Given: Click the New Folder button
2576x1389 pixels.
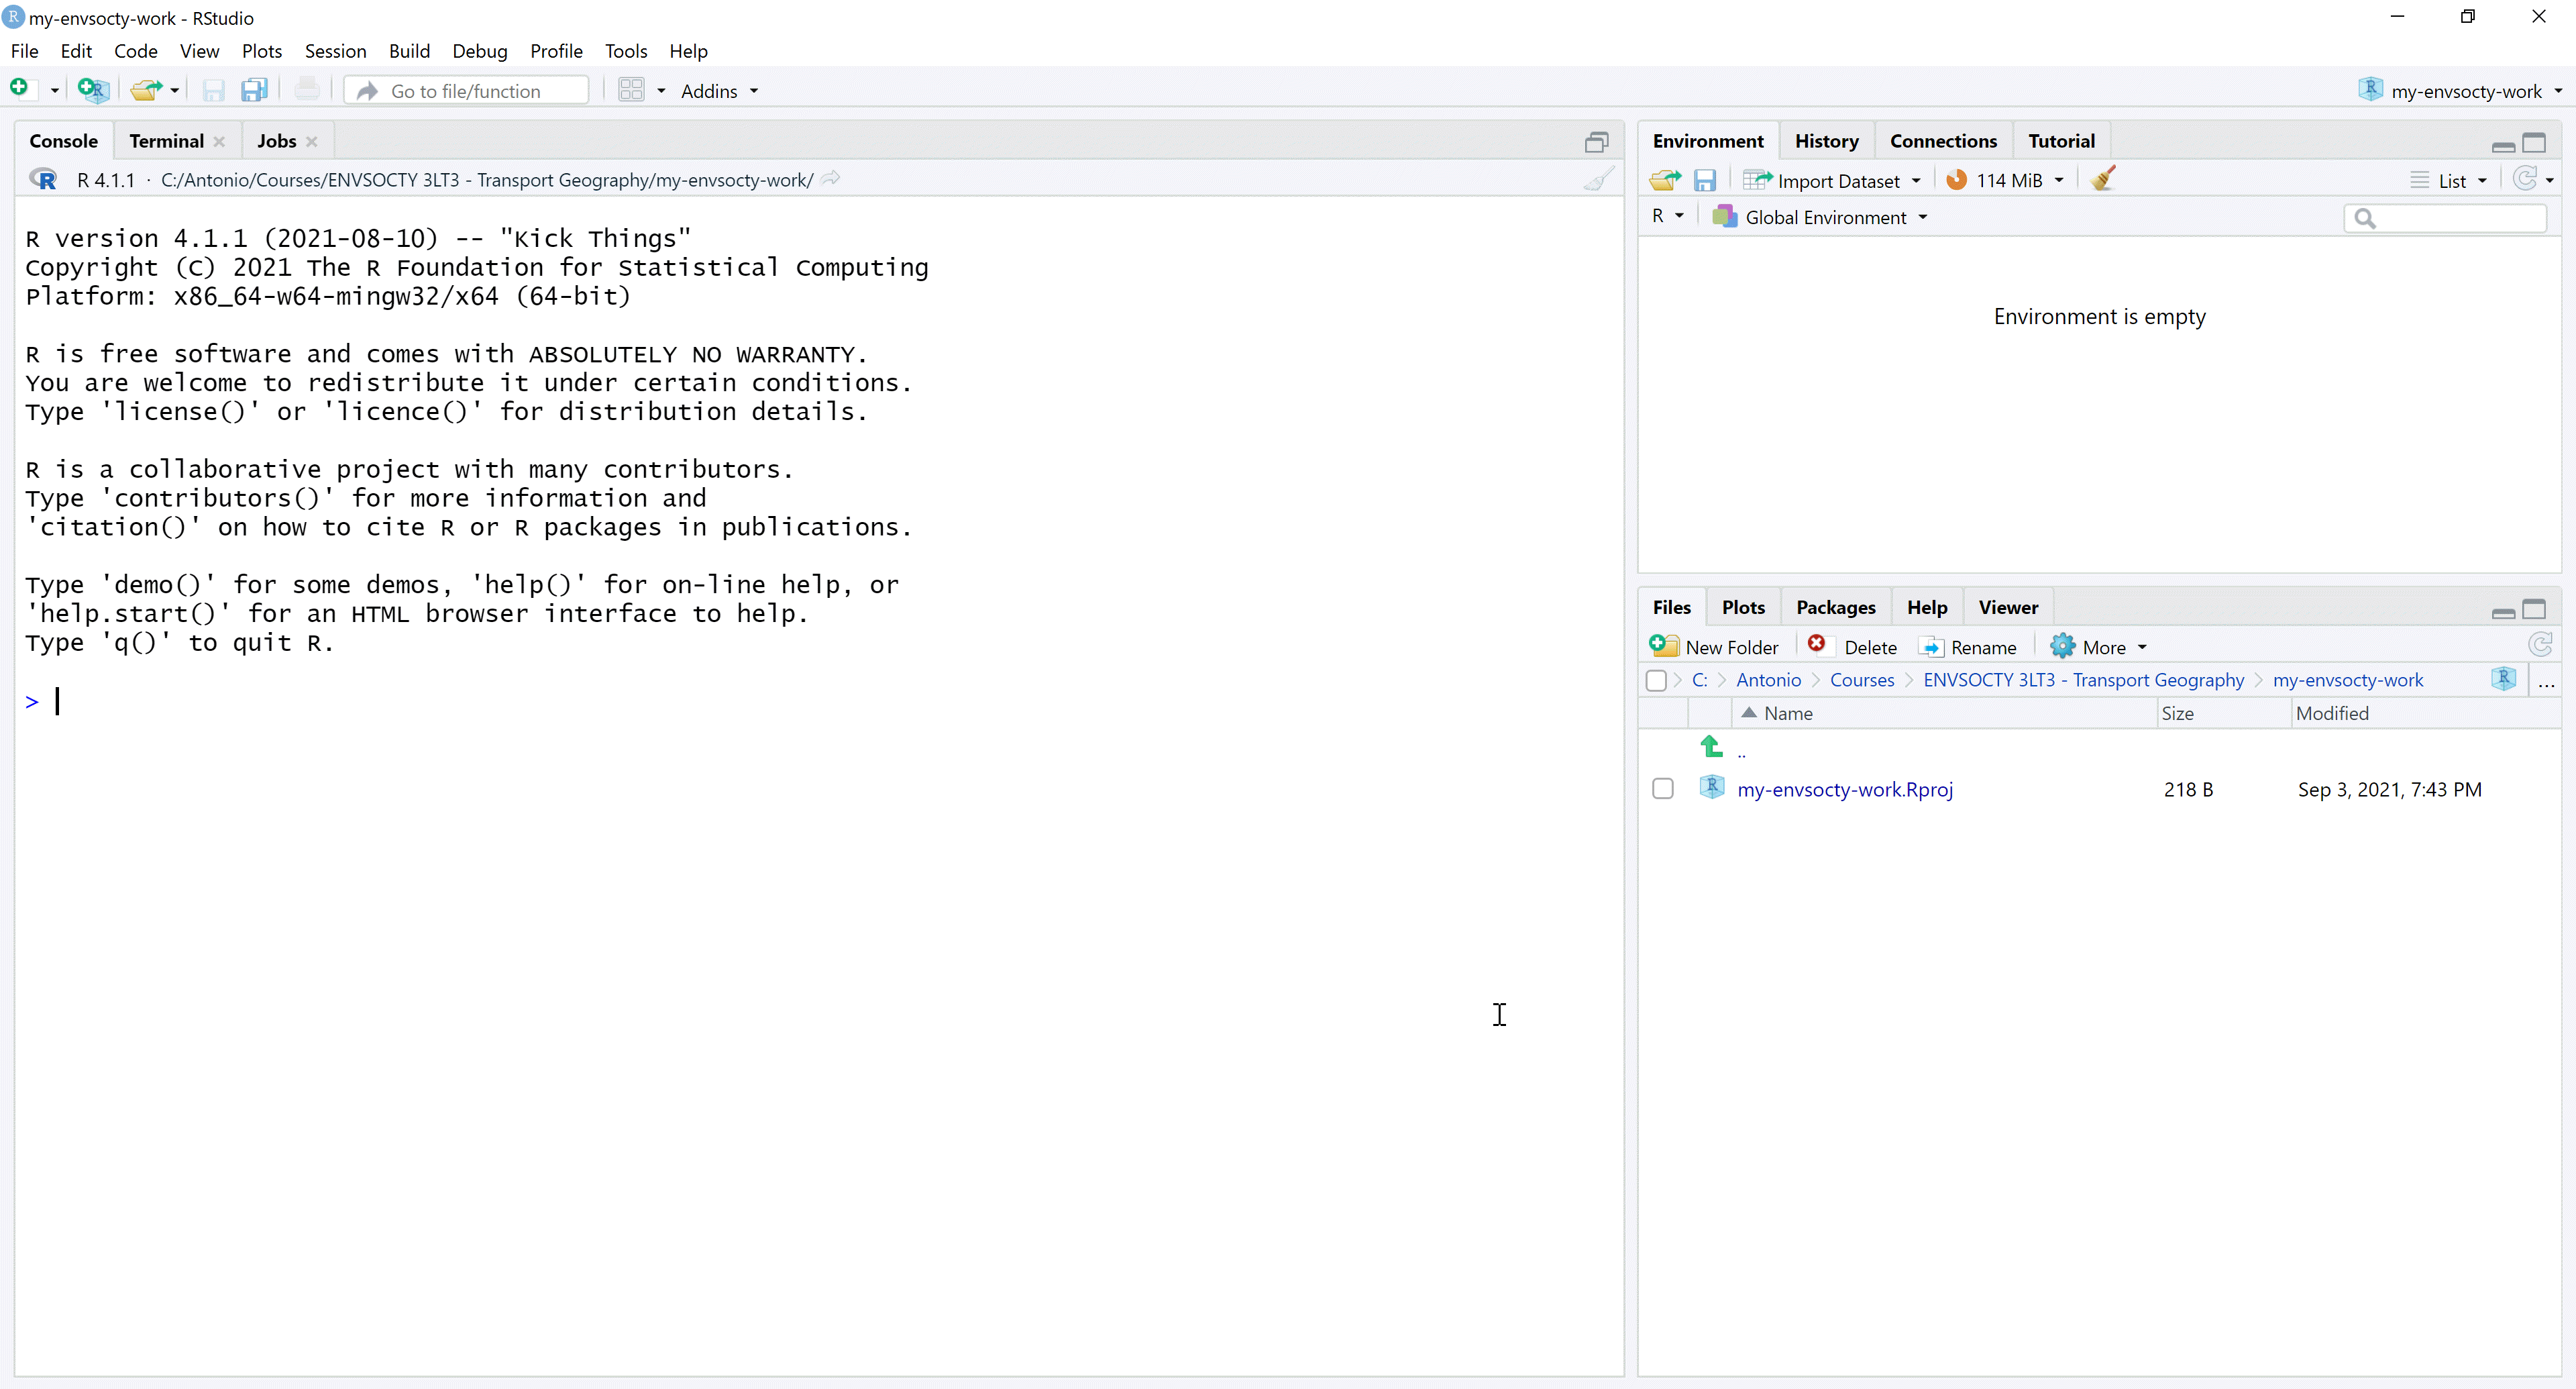Looking at the screenshot, I should pyautogui.click(x=1714, y=647).
